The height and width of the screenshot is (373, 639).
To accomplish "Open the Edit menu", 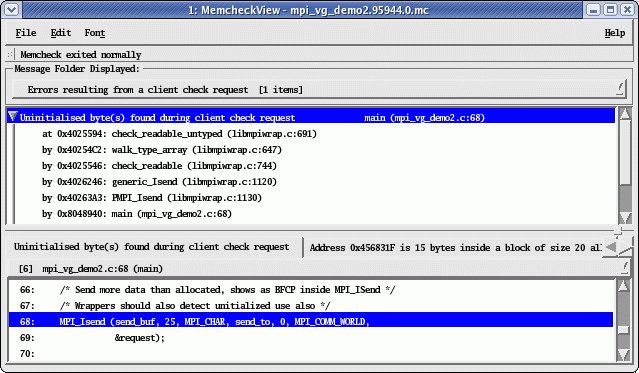I will pyautogui.click(x=61, y=33).
